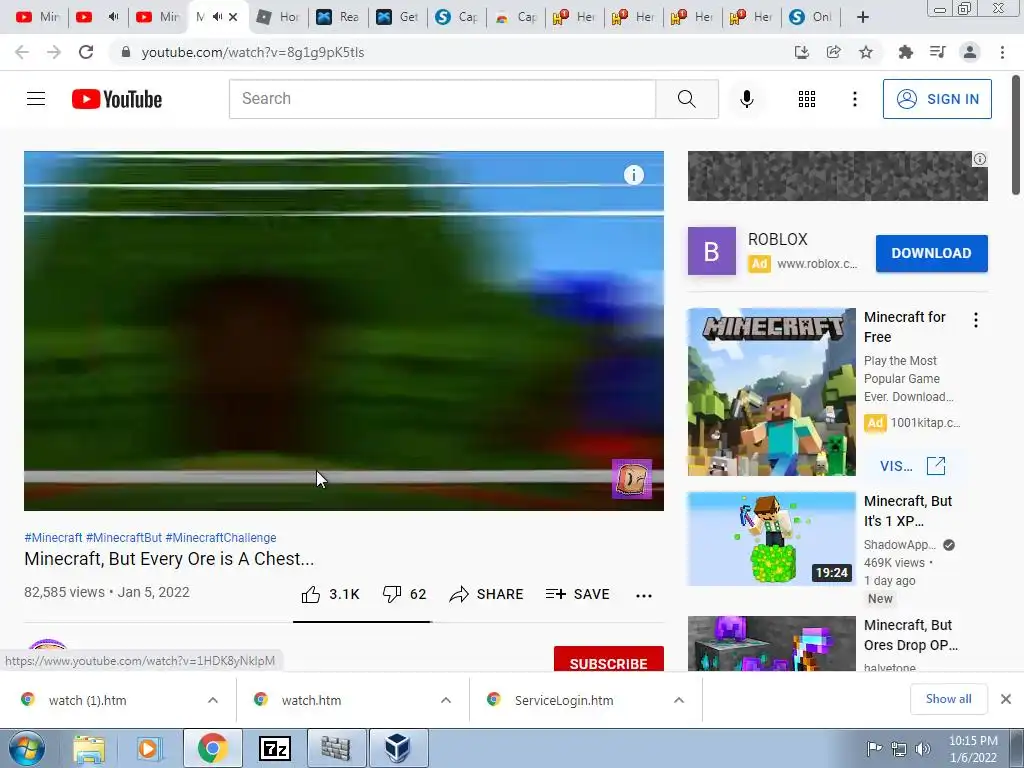Open 7-Zip from the taskbar

coord(274,749)
